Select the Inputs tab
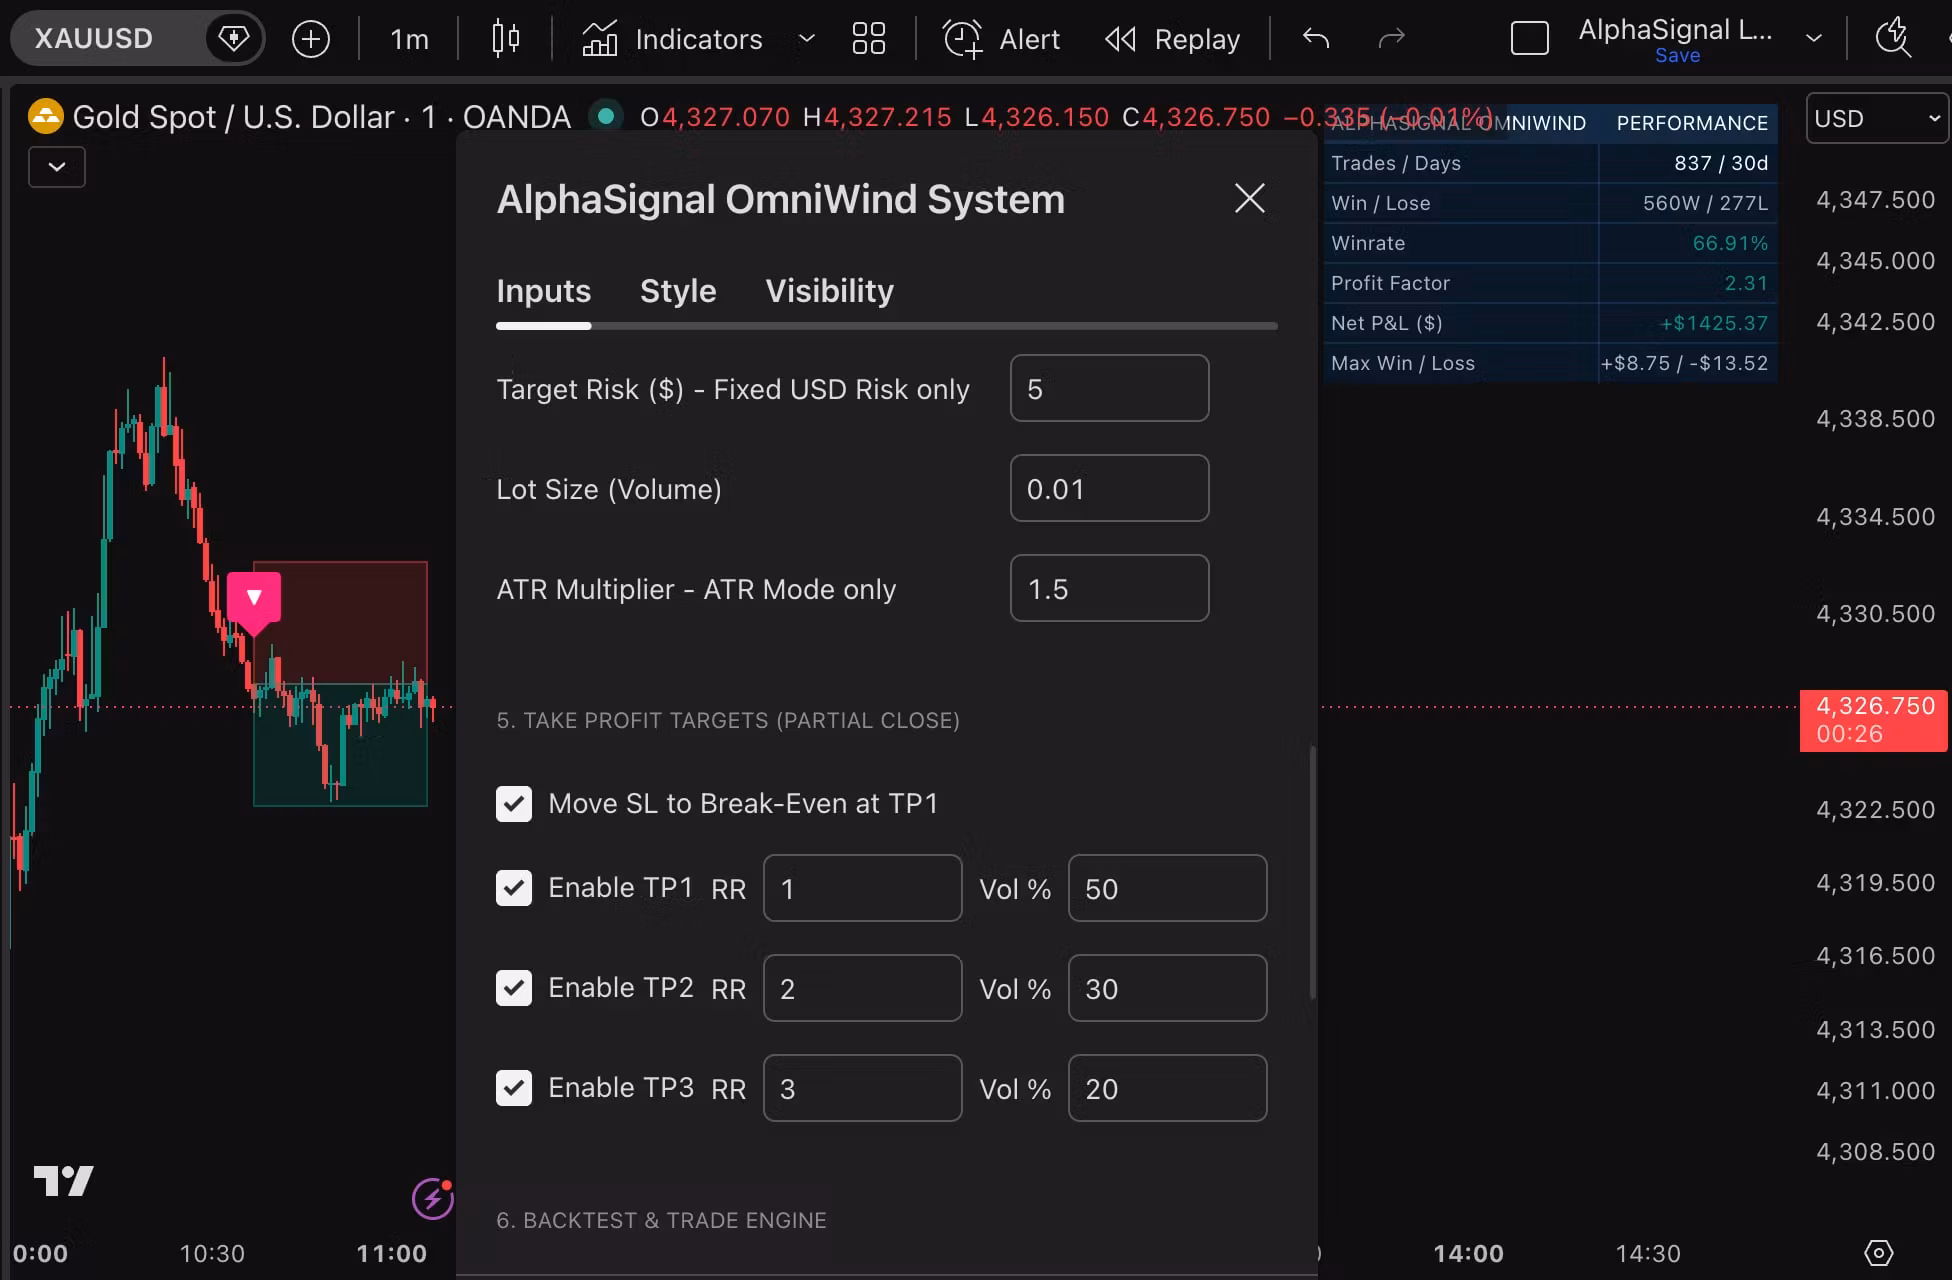 coord(544,291)
